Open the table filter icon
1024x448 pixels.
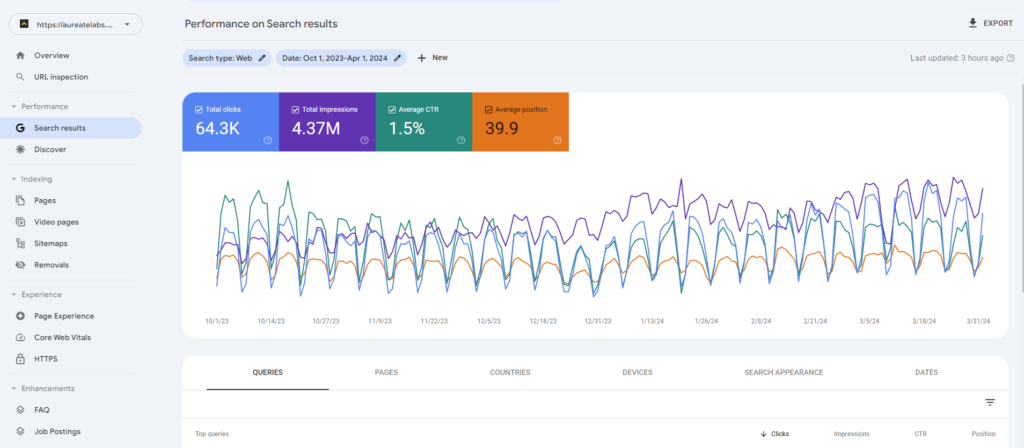[x=990, y=402]
